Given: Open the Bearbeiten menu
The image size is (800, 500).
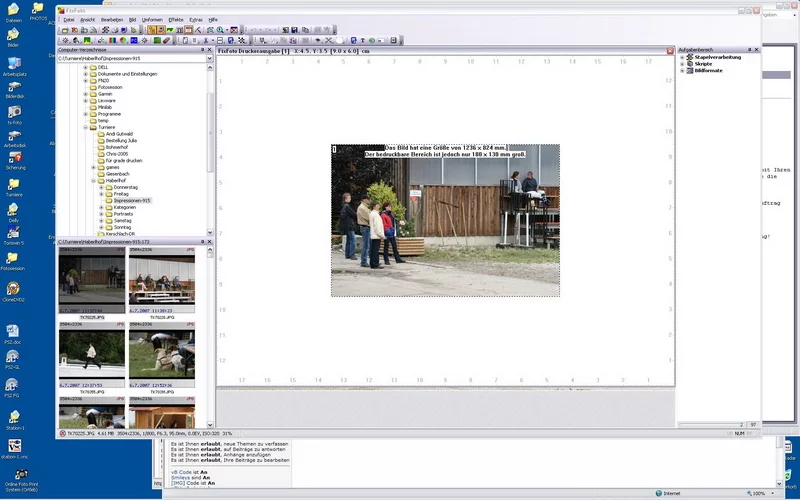Looking at the screenshot, I should [112, 20].
